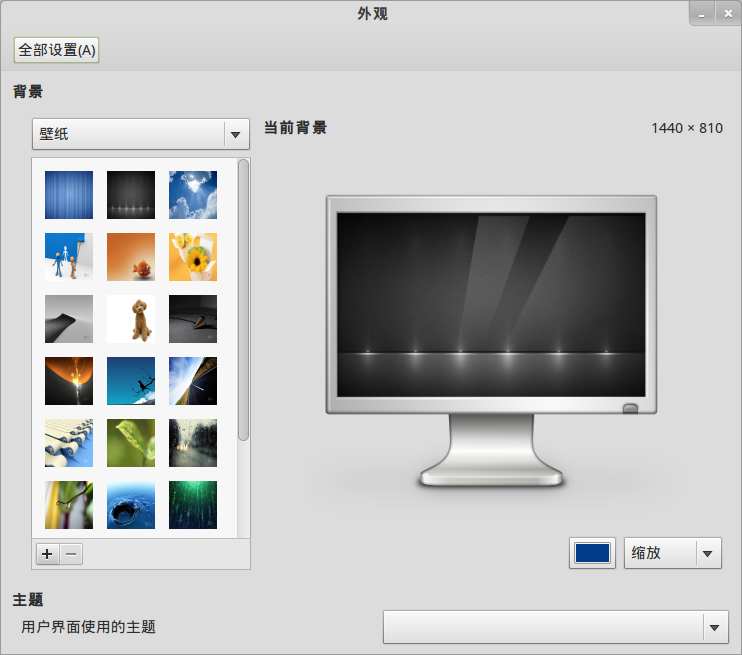
Task: Open the 壁纸 source dropdown
Action: coord(141,134)
